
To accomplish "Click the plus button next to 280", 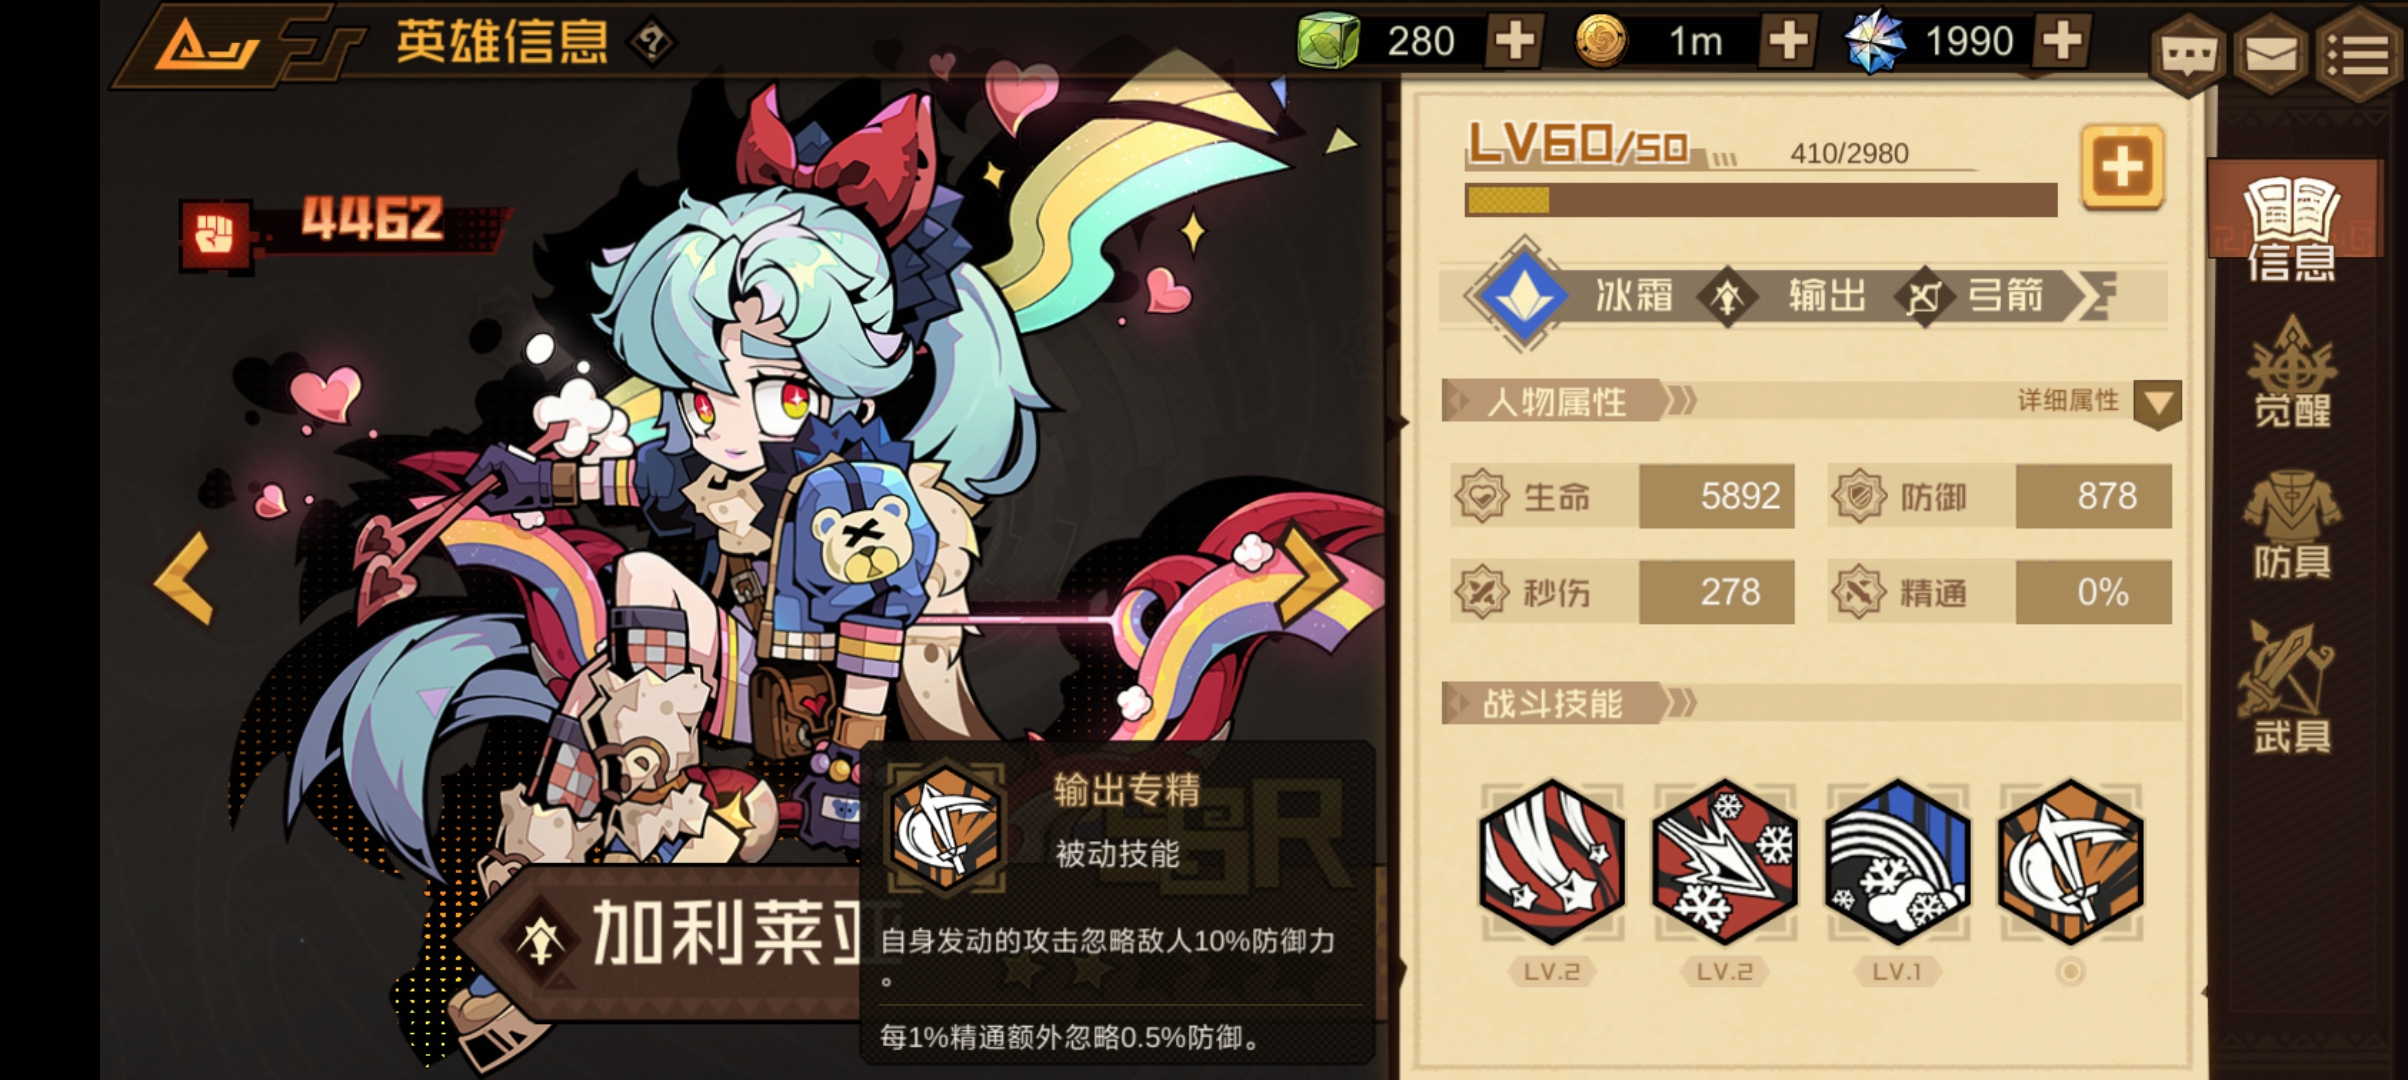I will [x=1514, y=41].
